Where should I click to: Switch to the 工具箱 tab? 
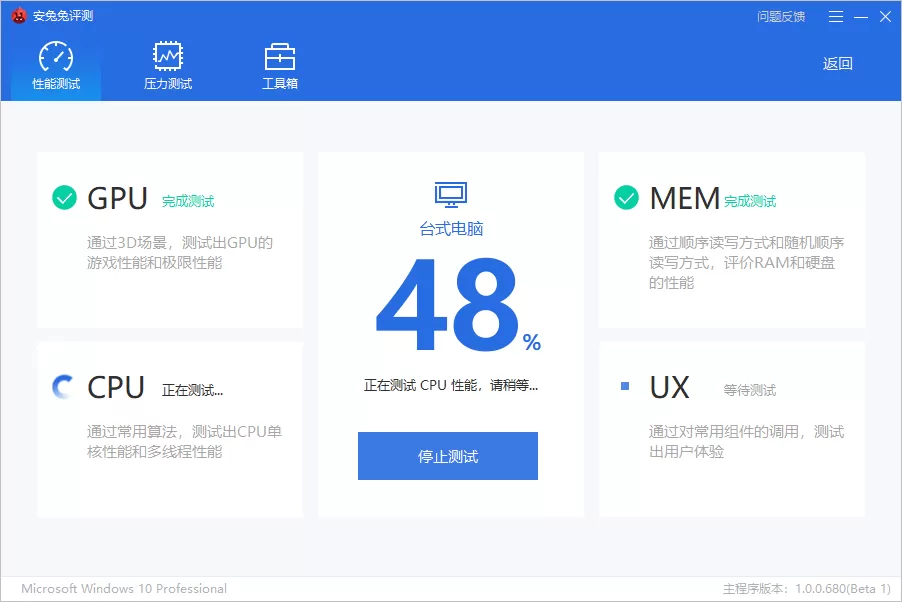tap(279, 65)
